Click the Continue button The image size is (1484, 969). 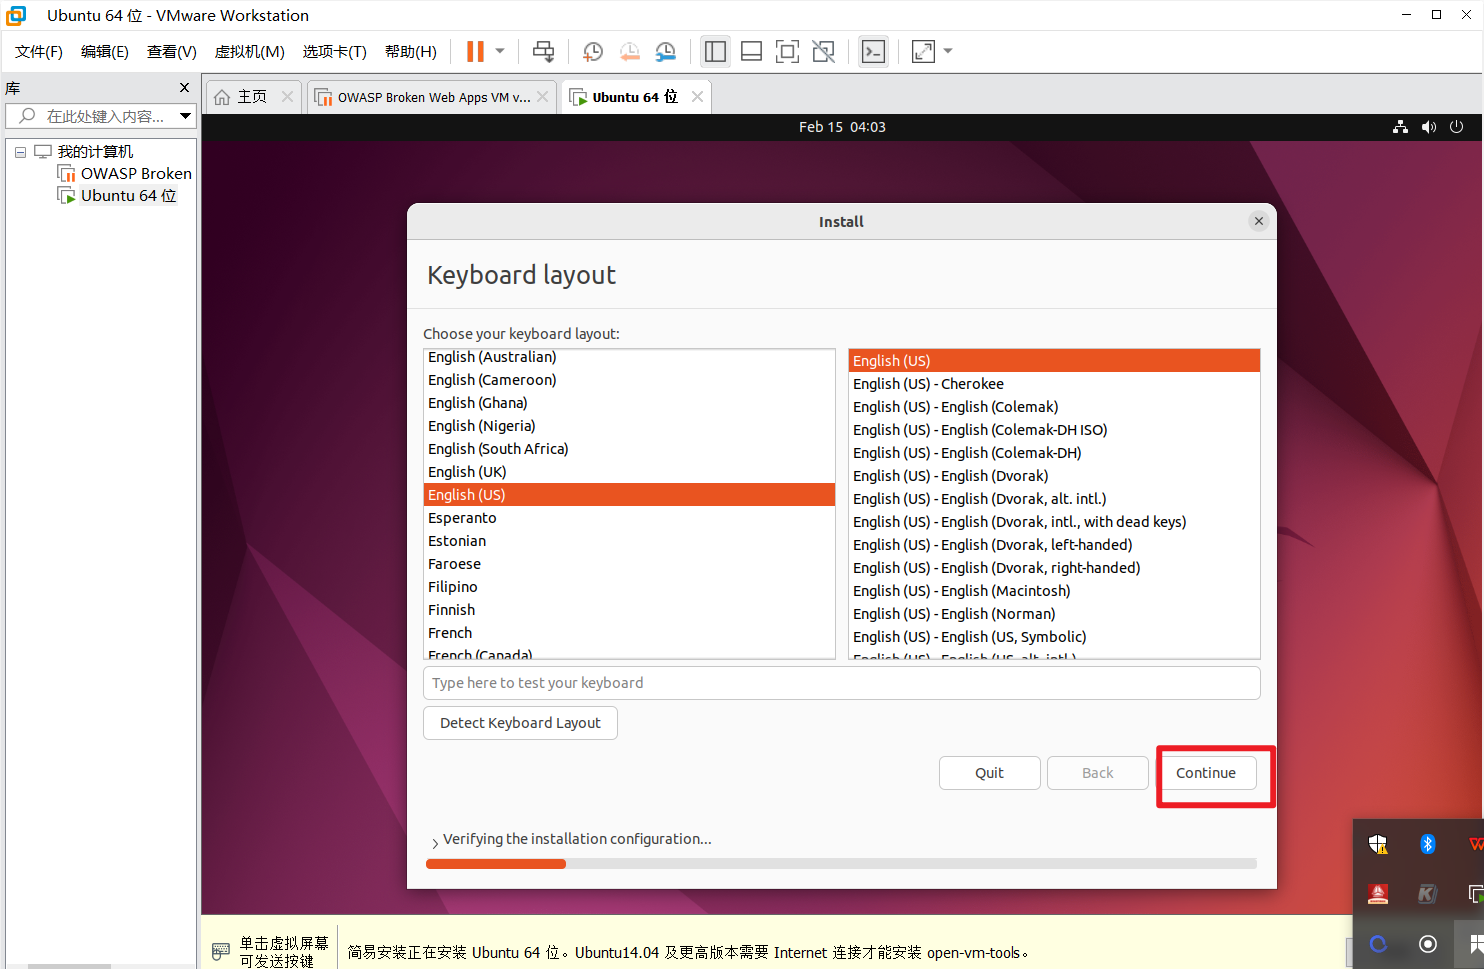[x=1206, y=773]
